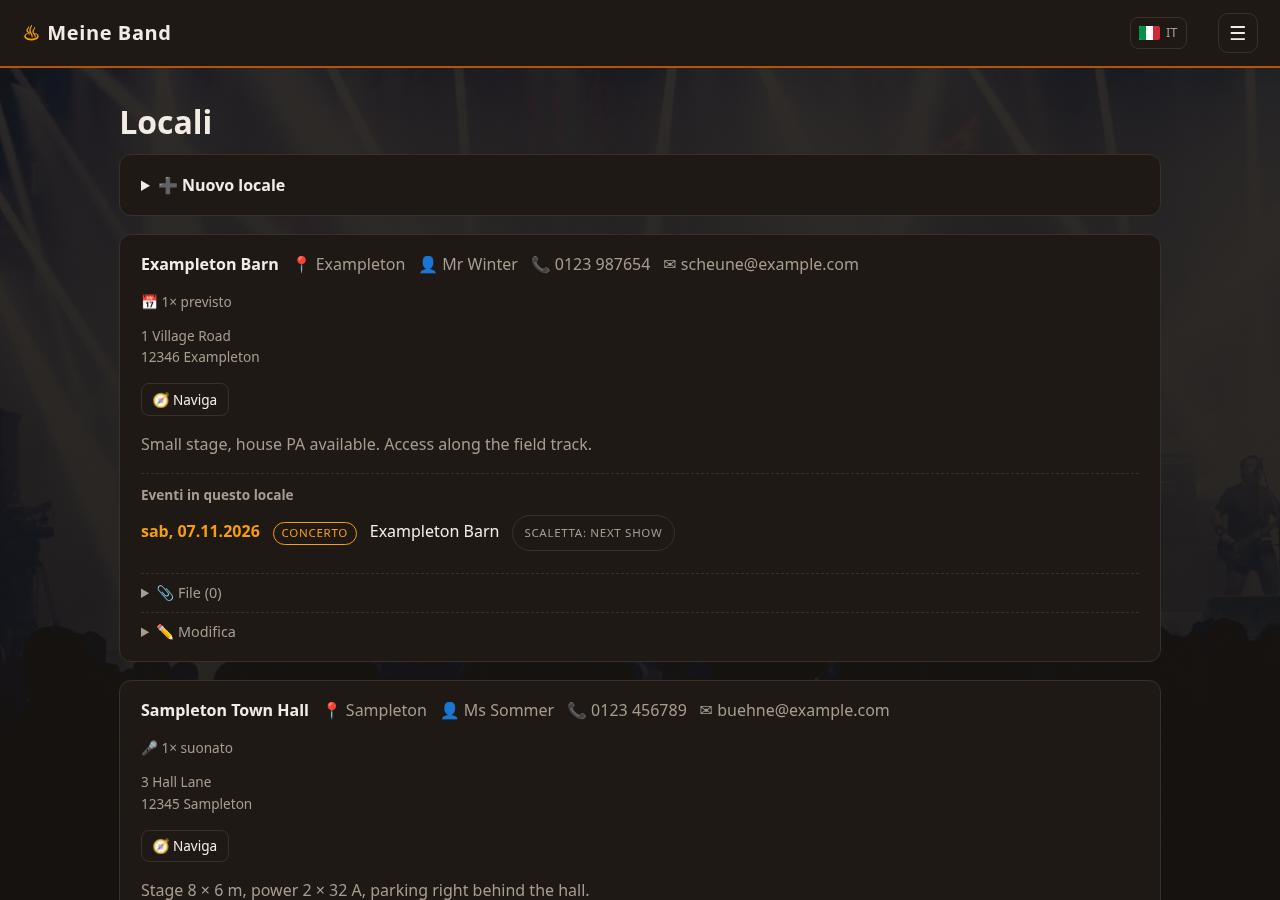Open the IT language selector
1280x900 pixels.
[1158, 33]
